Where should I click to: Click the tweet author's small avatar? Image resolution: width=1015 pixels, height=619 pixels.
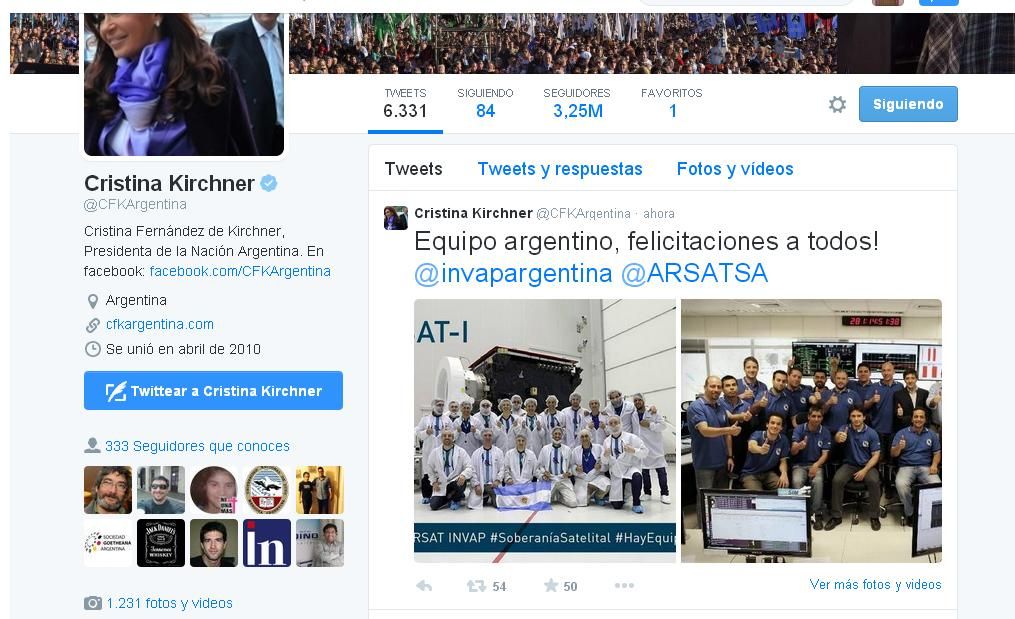click(x=396, y=218)
